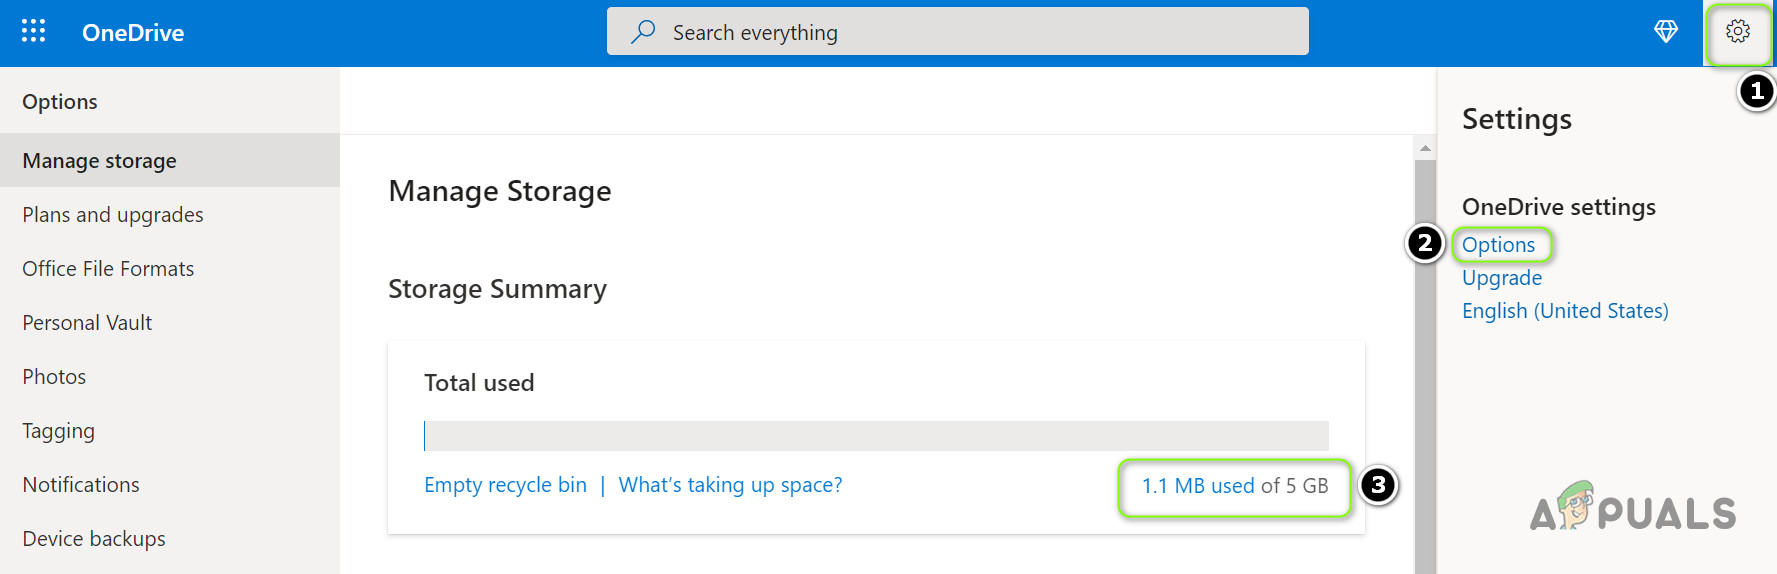This screenshot has width=1777, height=574.
Task: Select Manage storage in sidebar
Action: click(100, 161)
